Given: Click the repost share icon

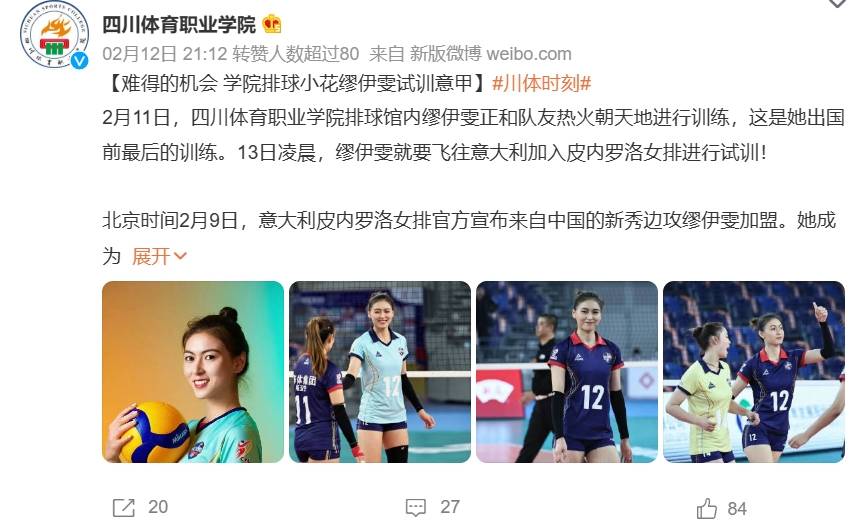Looking at the screenshot, I should (x=123, y=507).
